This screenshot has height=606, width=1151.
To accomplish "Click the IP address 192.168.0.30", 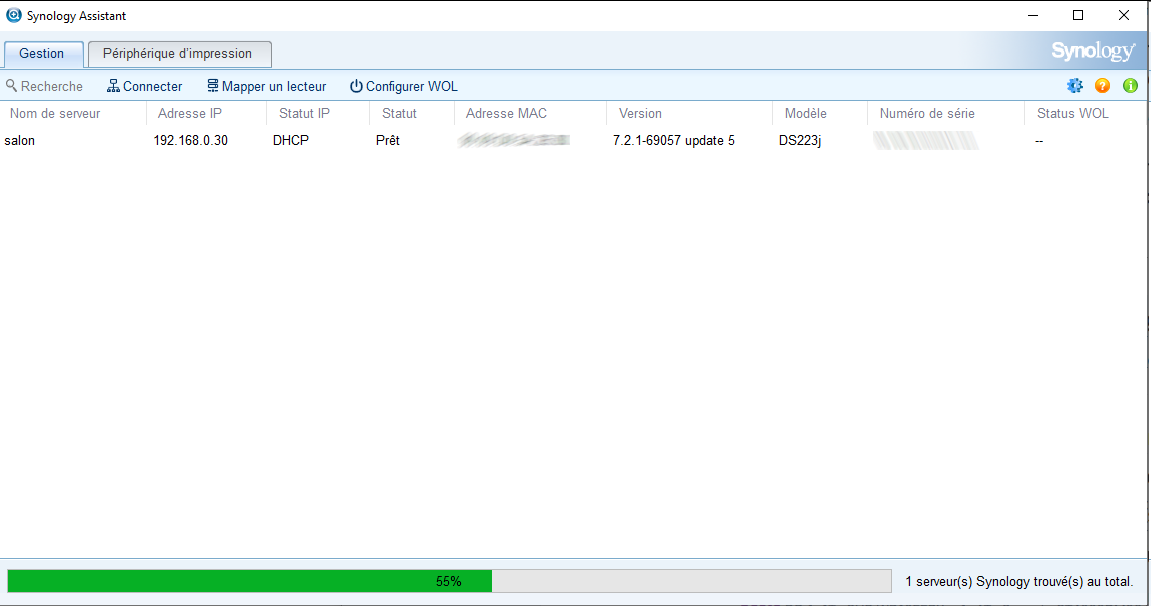I will (190, 141).
